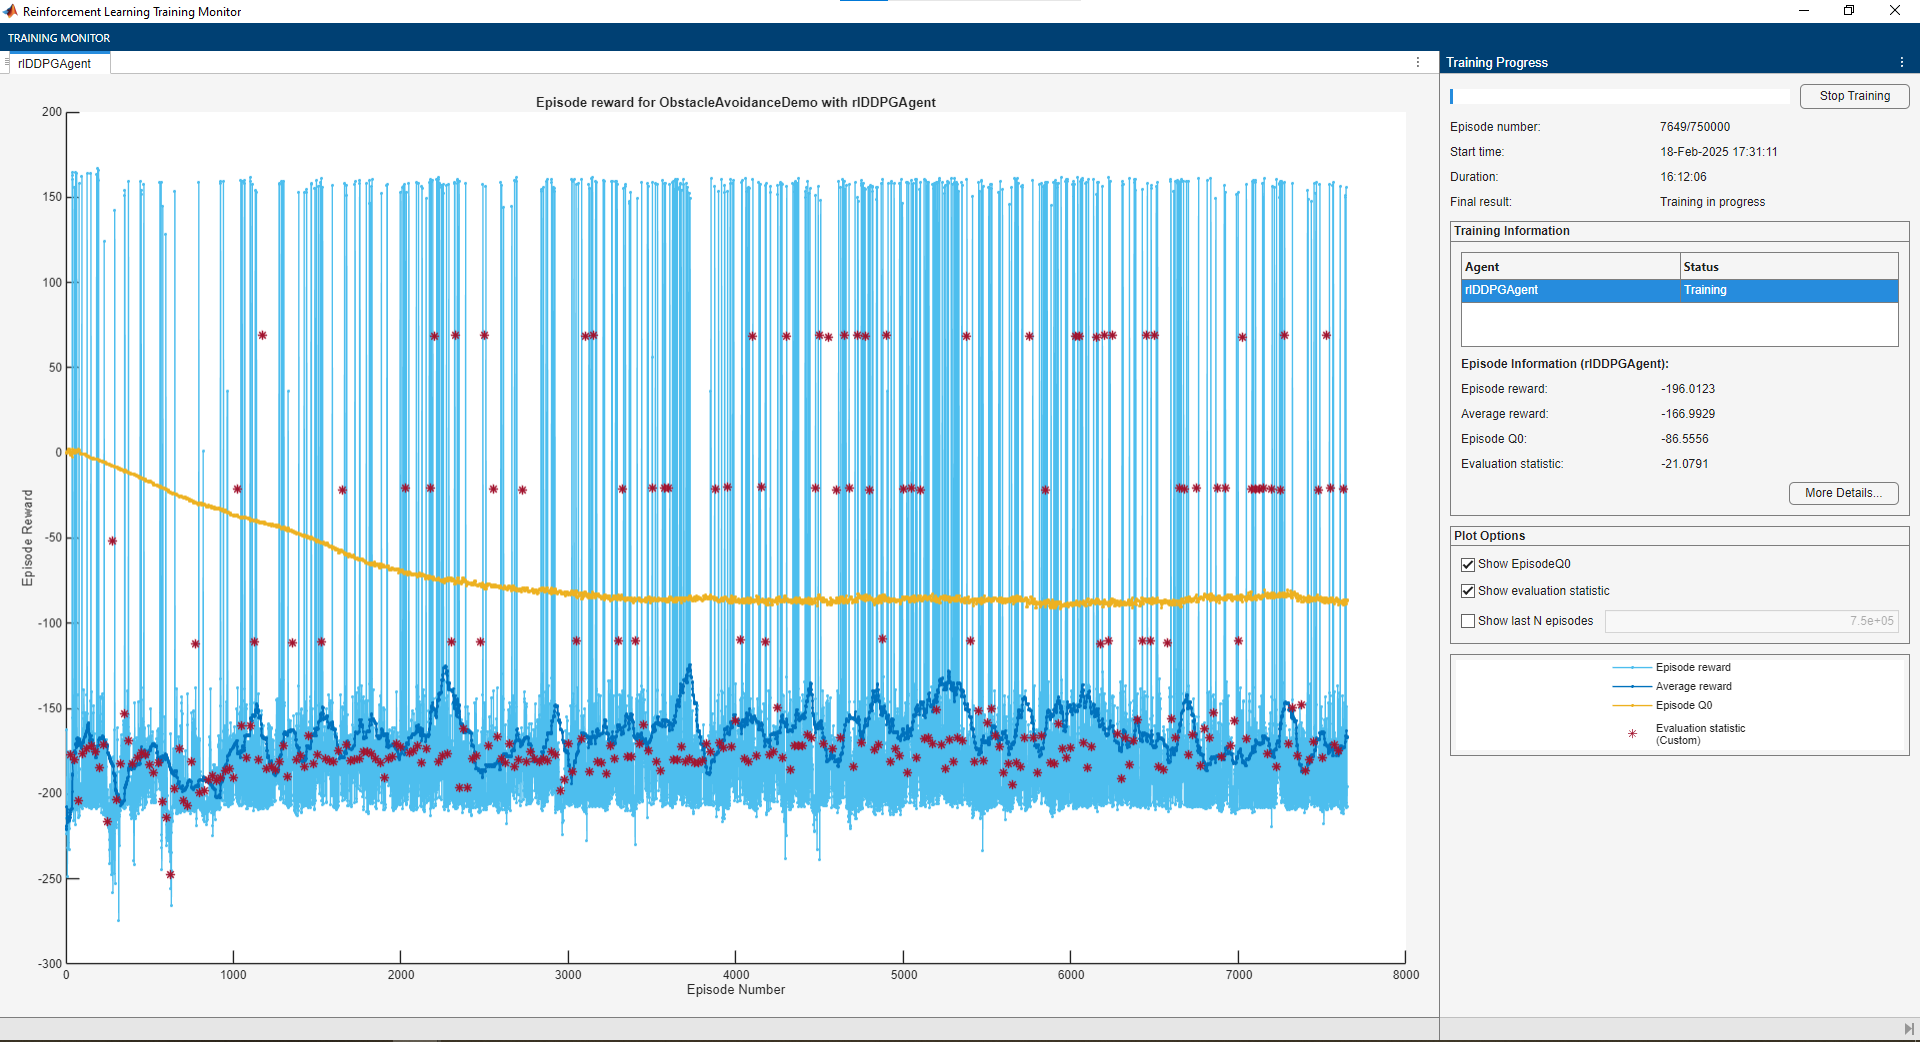Image resolution: width=1920 pixels, height=1042 pixels.
Task: Switch to the rlDDPGAgent plot tab
Action: (x=55, y=64)
